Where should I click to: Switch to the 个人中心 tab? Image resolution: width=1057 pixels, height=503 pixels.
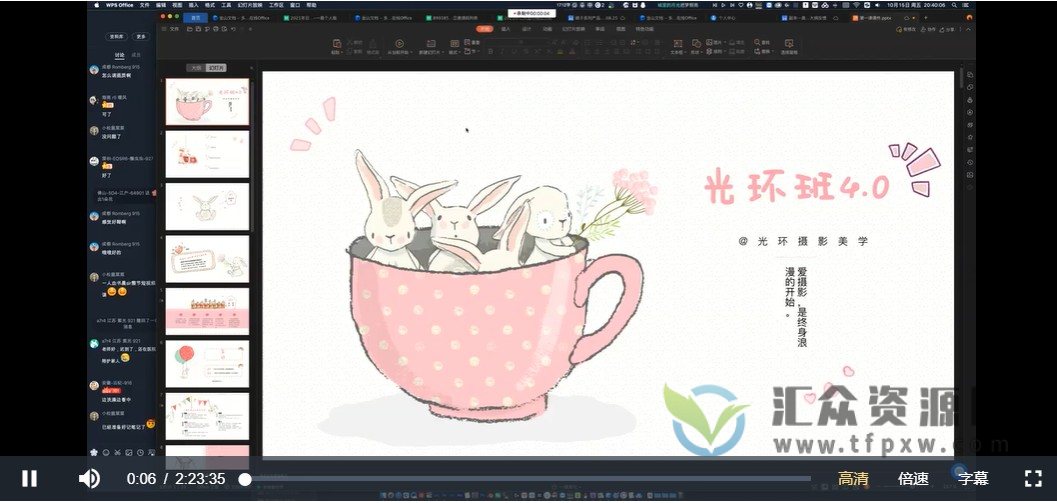[724, 18]
